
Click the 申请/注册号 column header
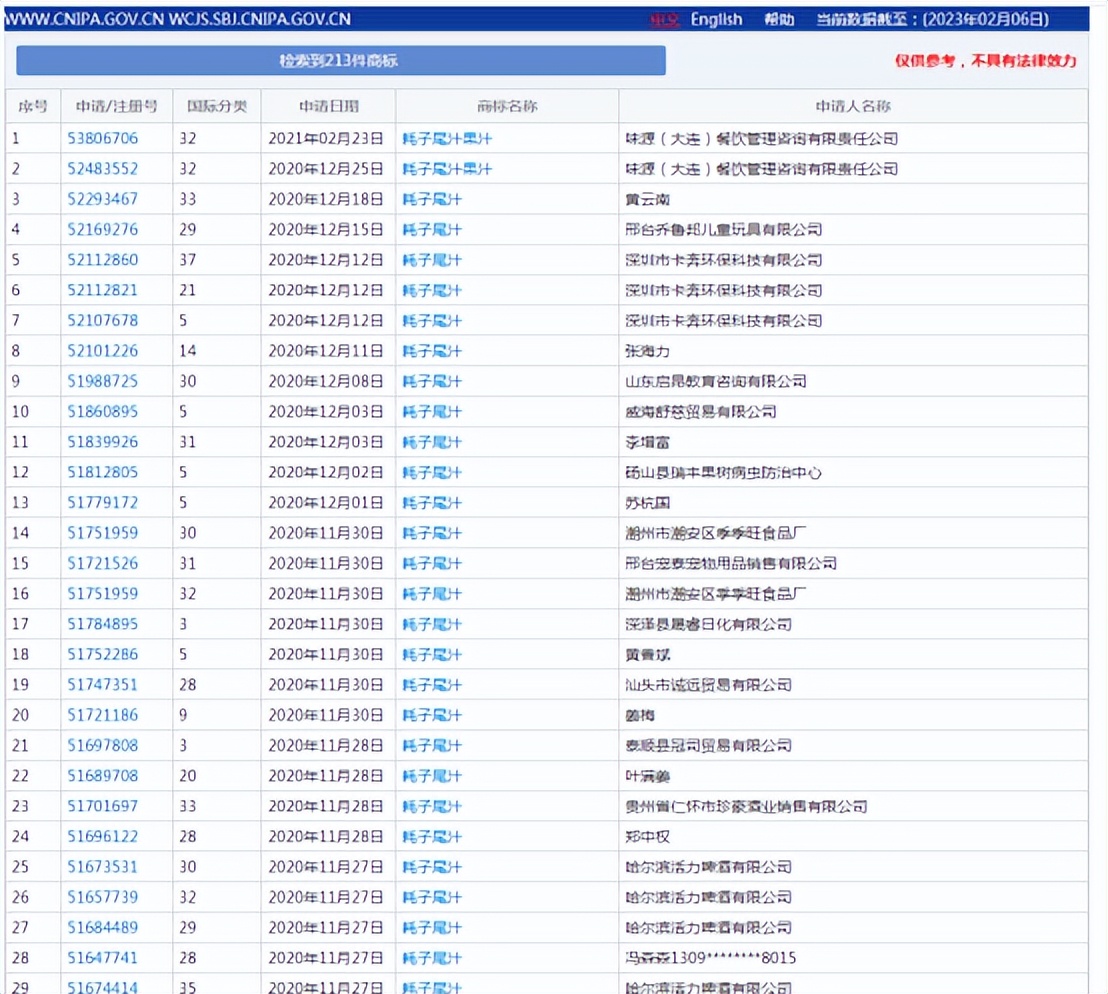coord(116,106)
